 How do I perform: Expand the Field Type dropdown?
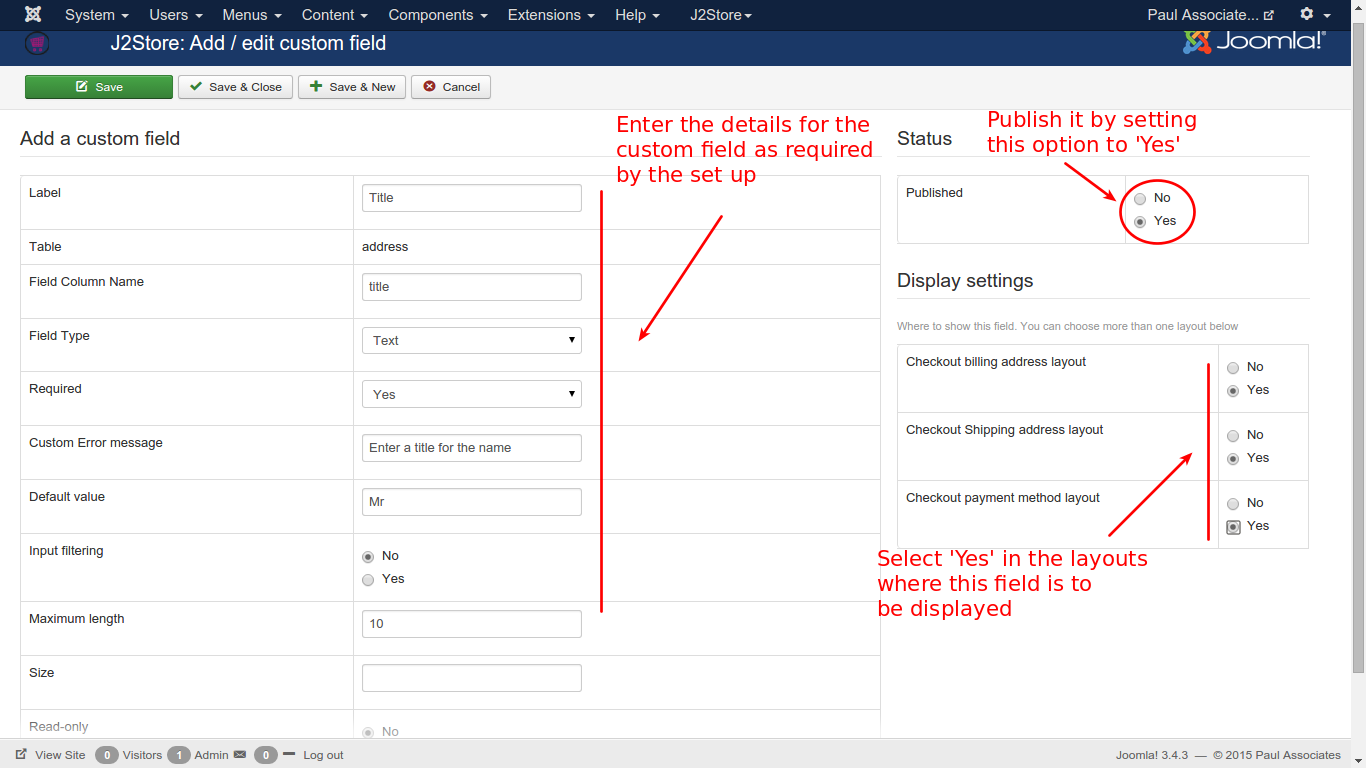coord(471,341)
